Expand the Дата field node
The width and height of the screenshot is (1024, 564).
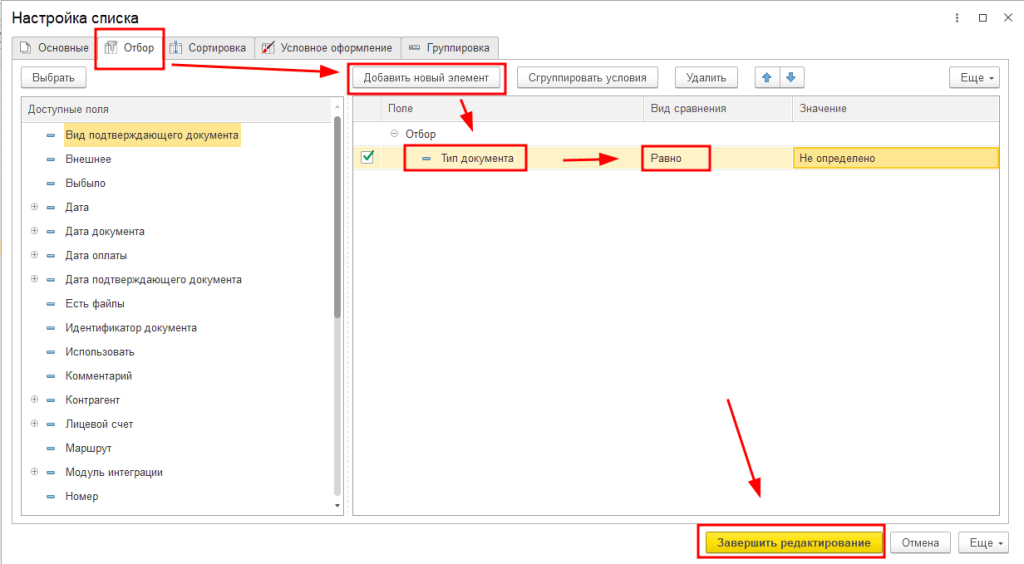coord(35,207)
